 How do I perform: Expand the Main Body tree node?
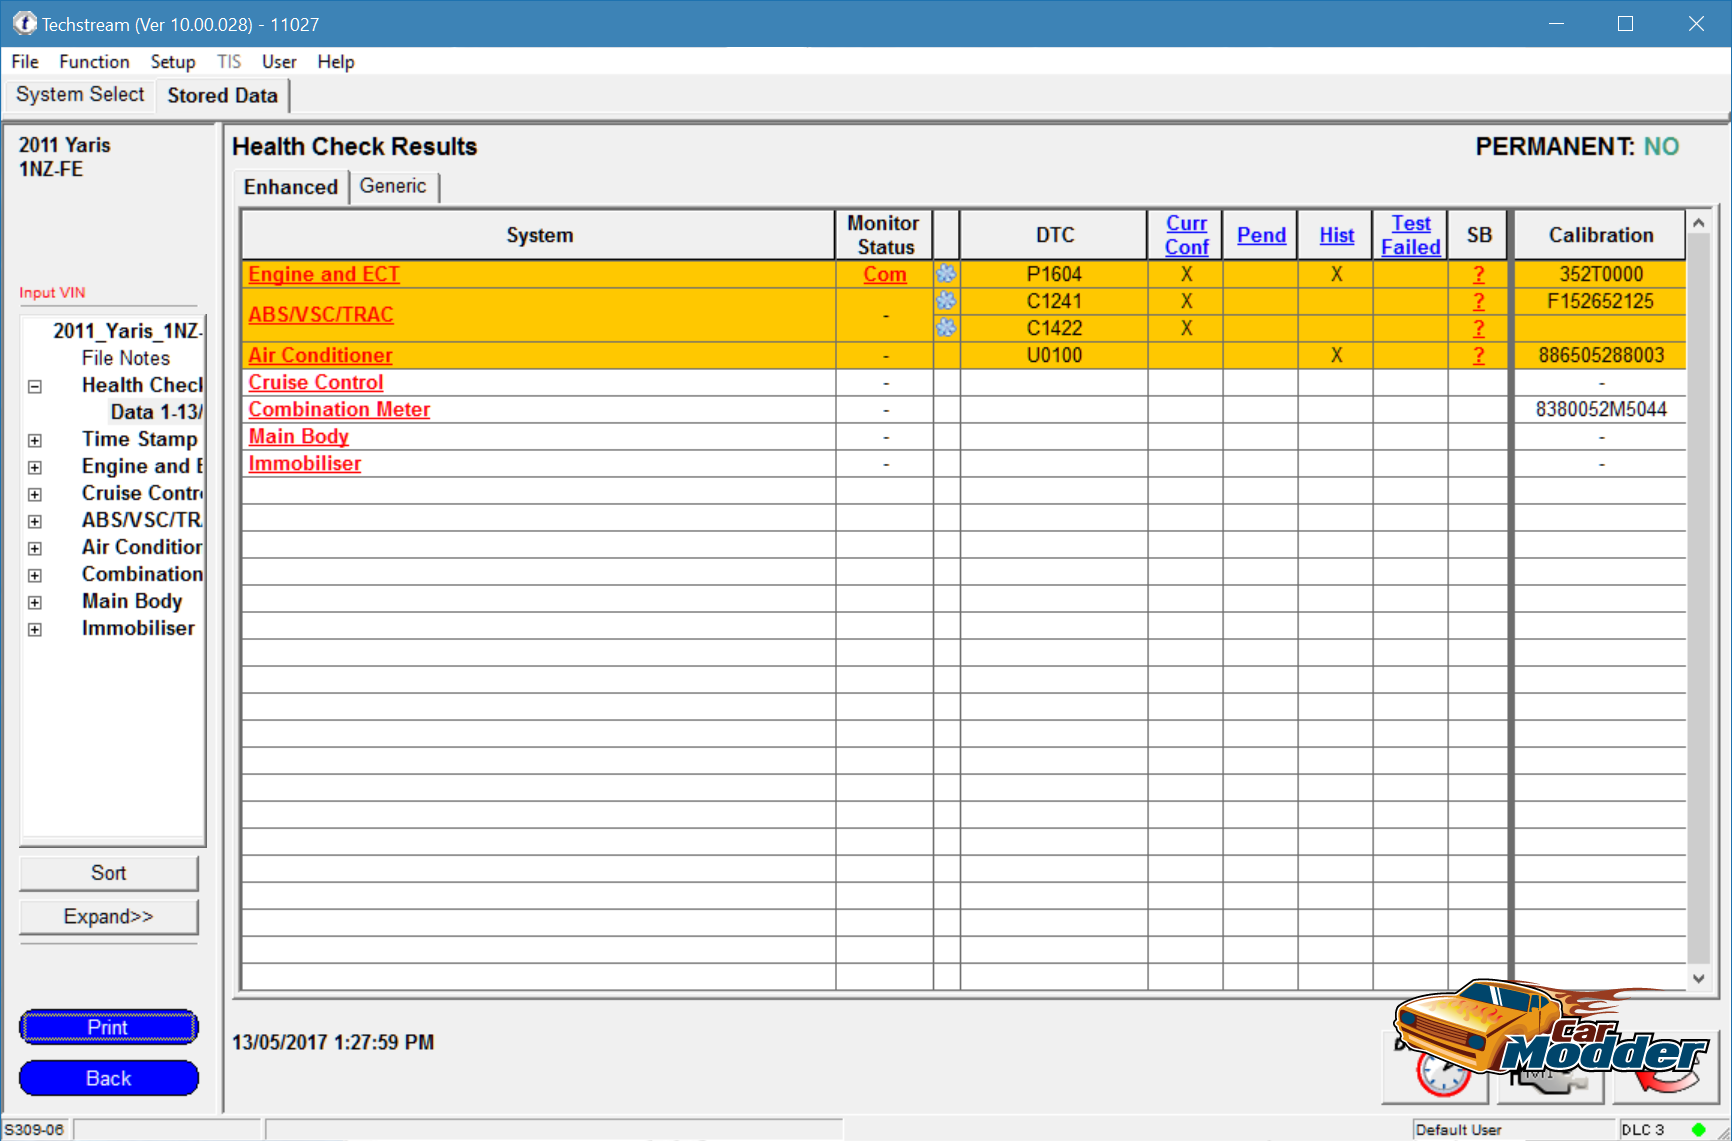[x=35, y=602]
